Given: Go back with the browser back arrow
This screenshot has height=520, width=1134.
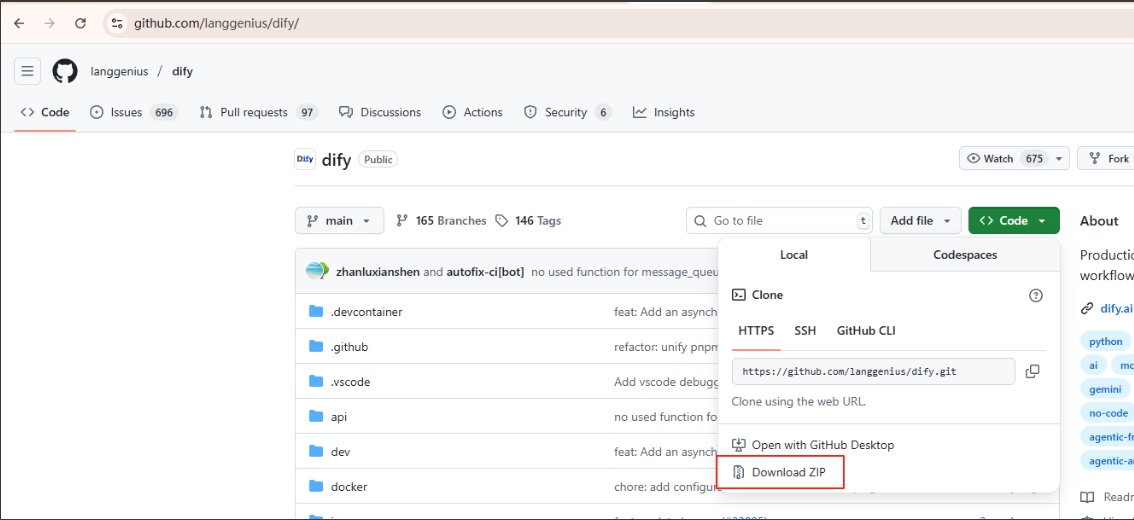Looking at the screenshot, I should pyautogui.click(x=19, y=23).
